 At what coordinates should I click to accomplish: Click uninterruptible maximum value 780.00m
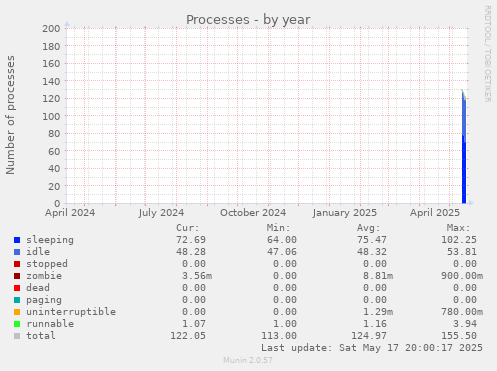point(462,312)
